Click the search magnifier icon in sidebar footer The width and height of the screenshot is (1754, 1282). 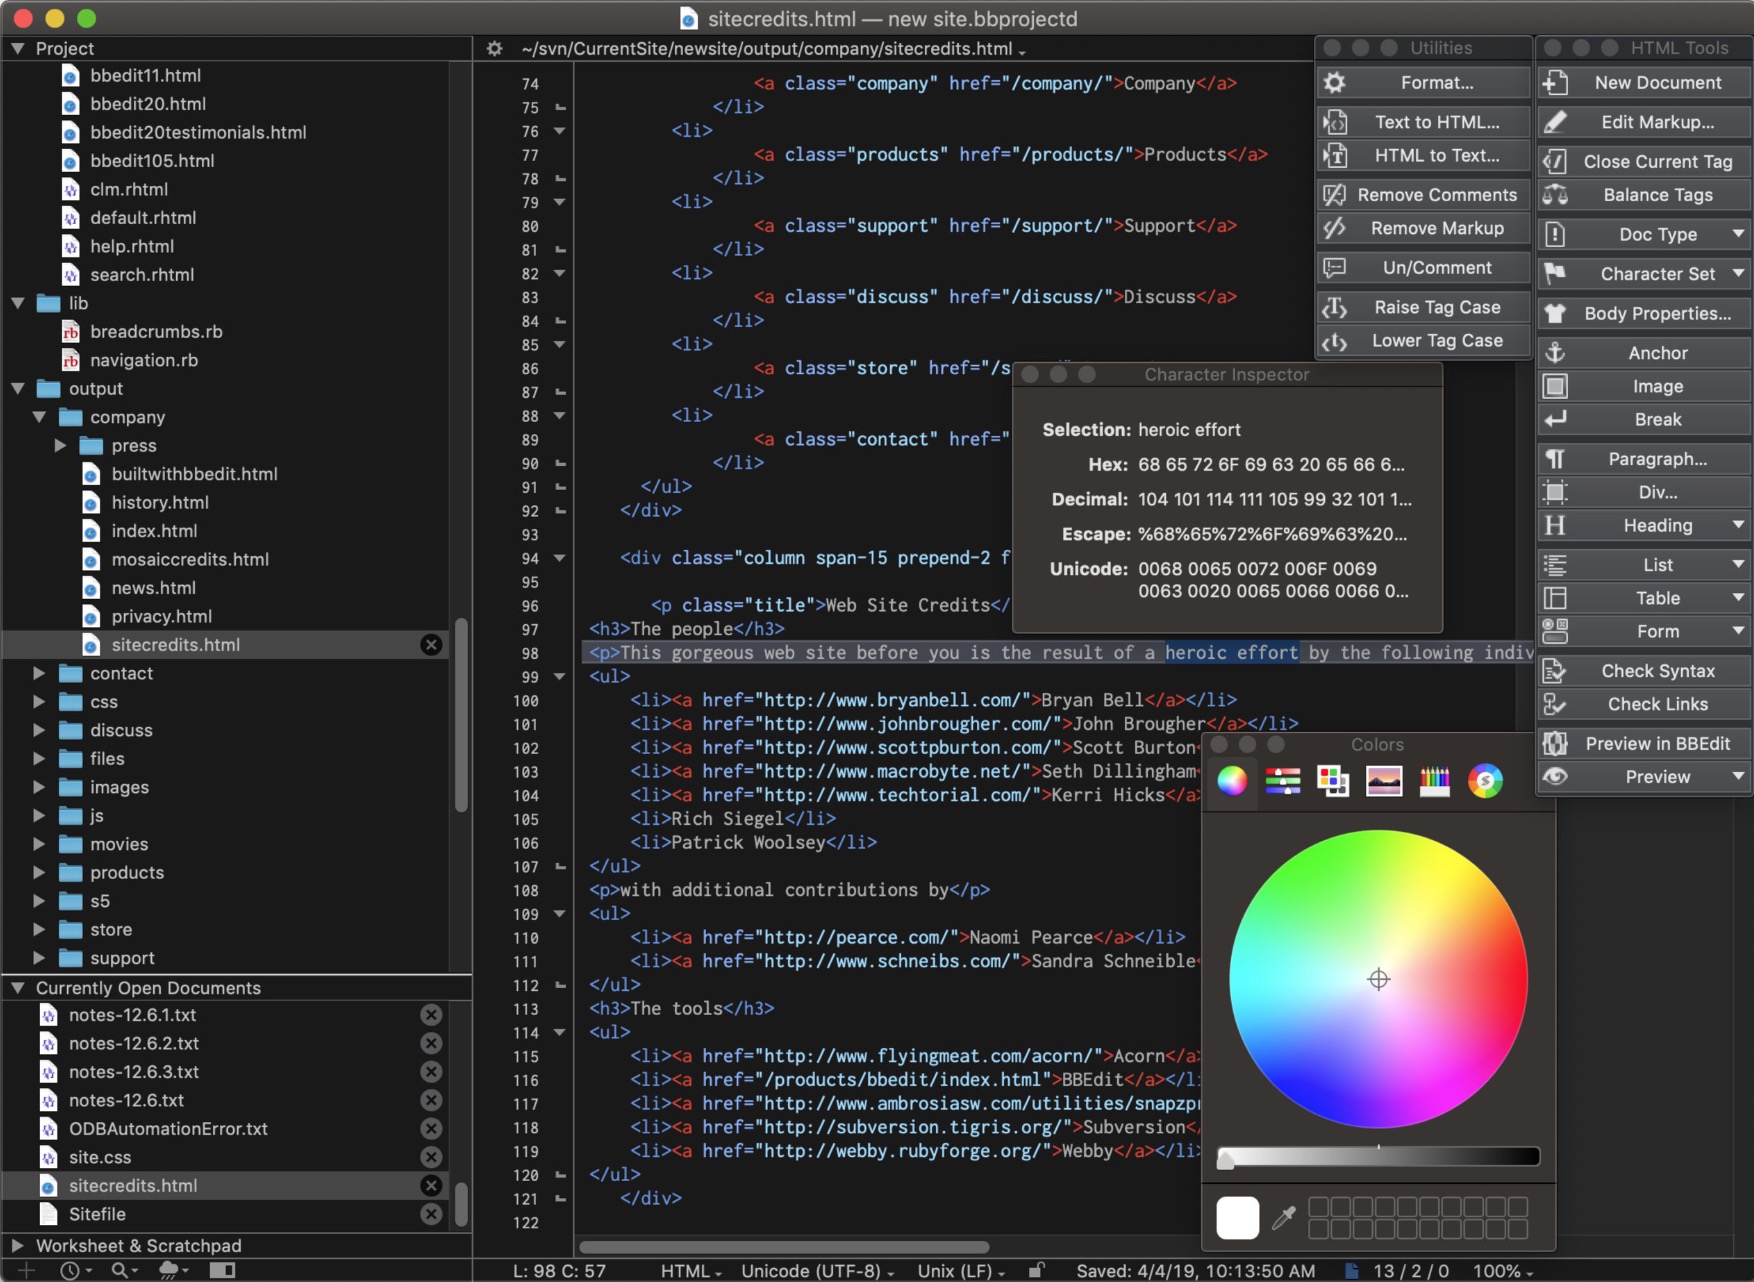[x=122, y=1270]
